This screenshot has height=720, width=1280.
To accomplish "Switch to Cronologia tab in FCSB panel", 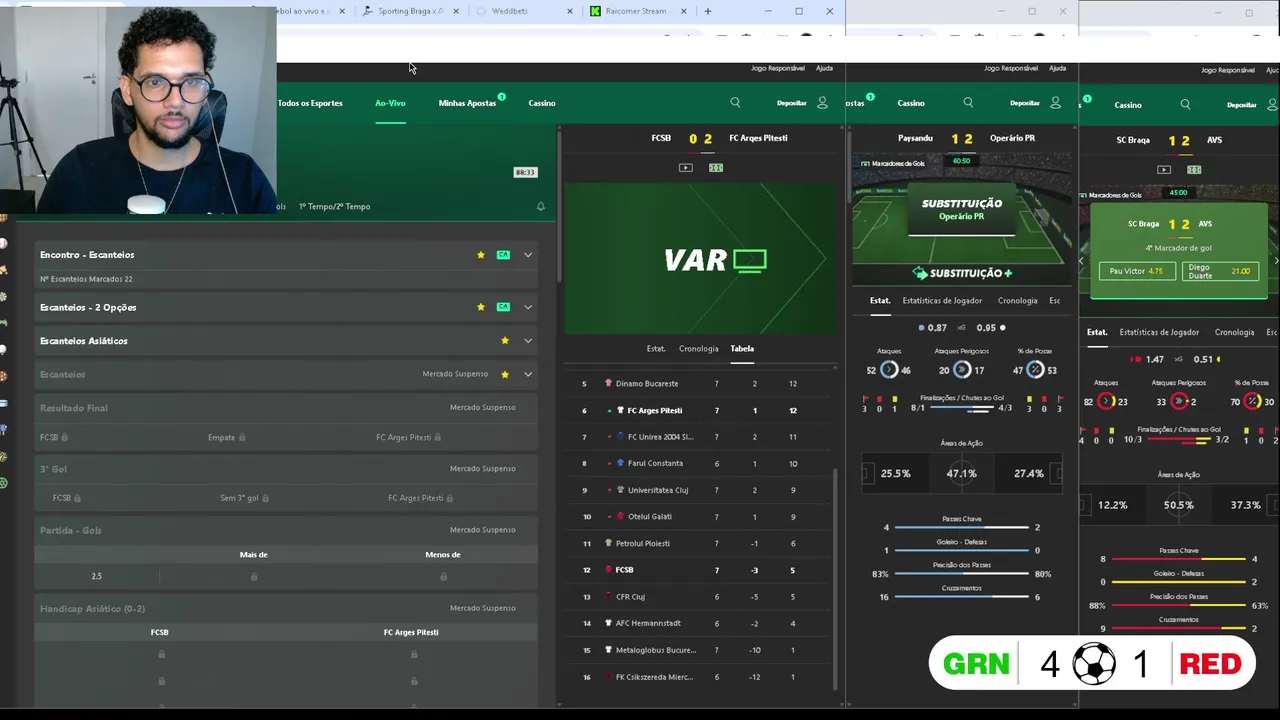I will tap(698, 349).
